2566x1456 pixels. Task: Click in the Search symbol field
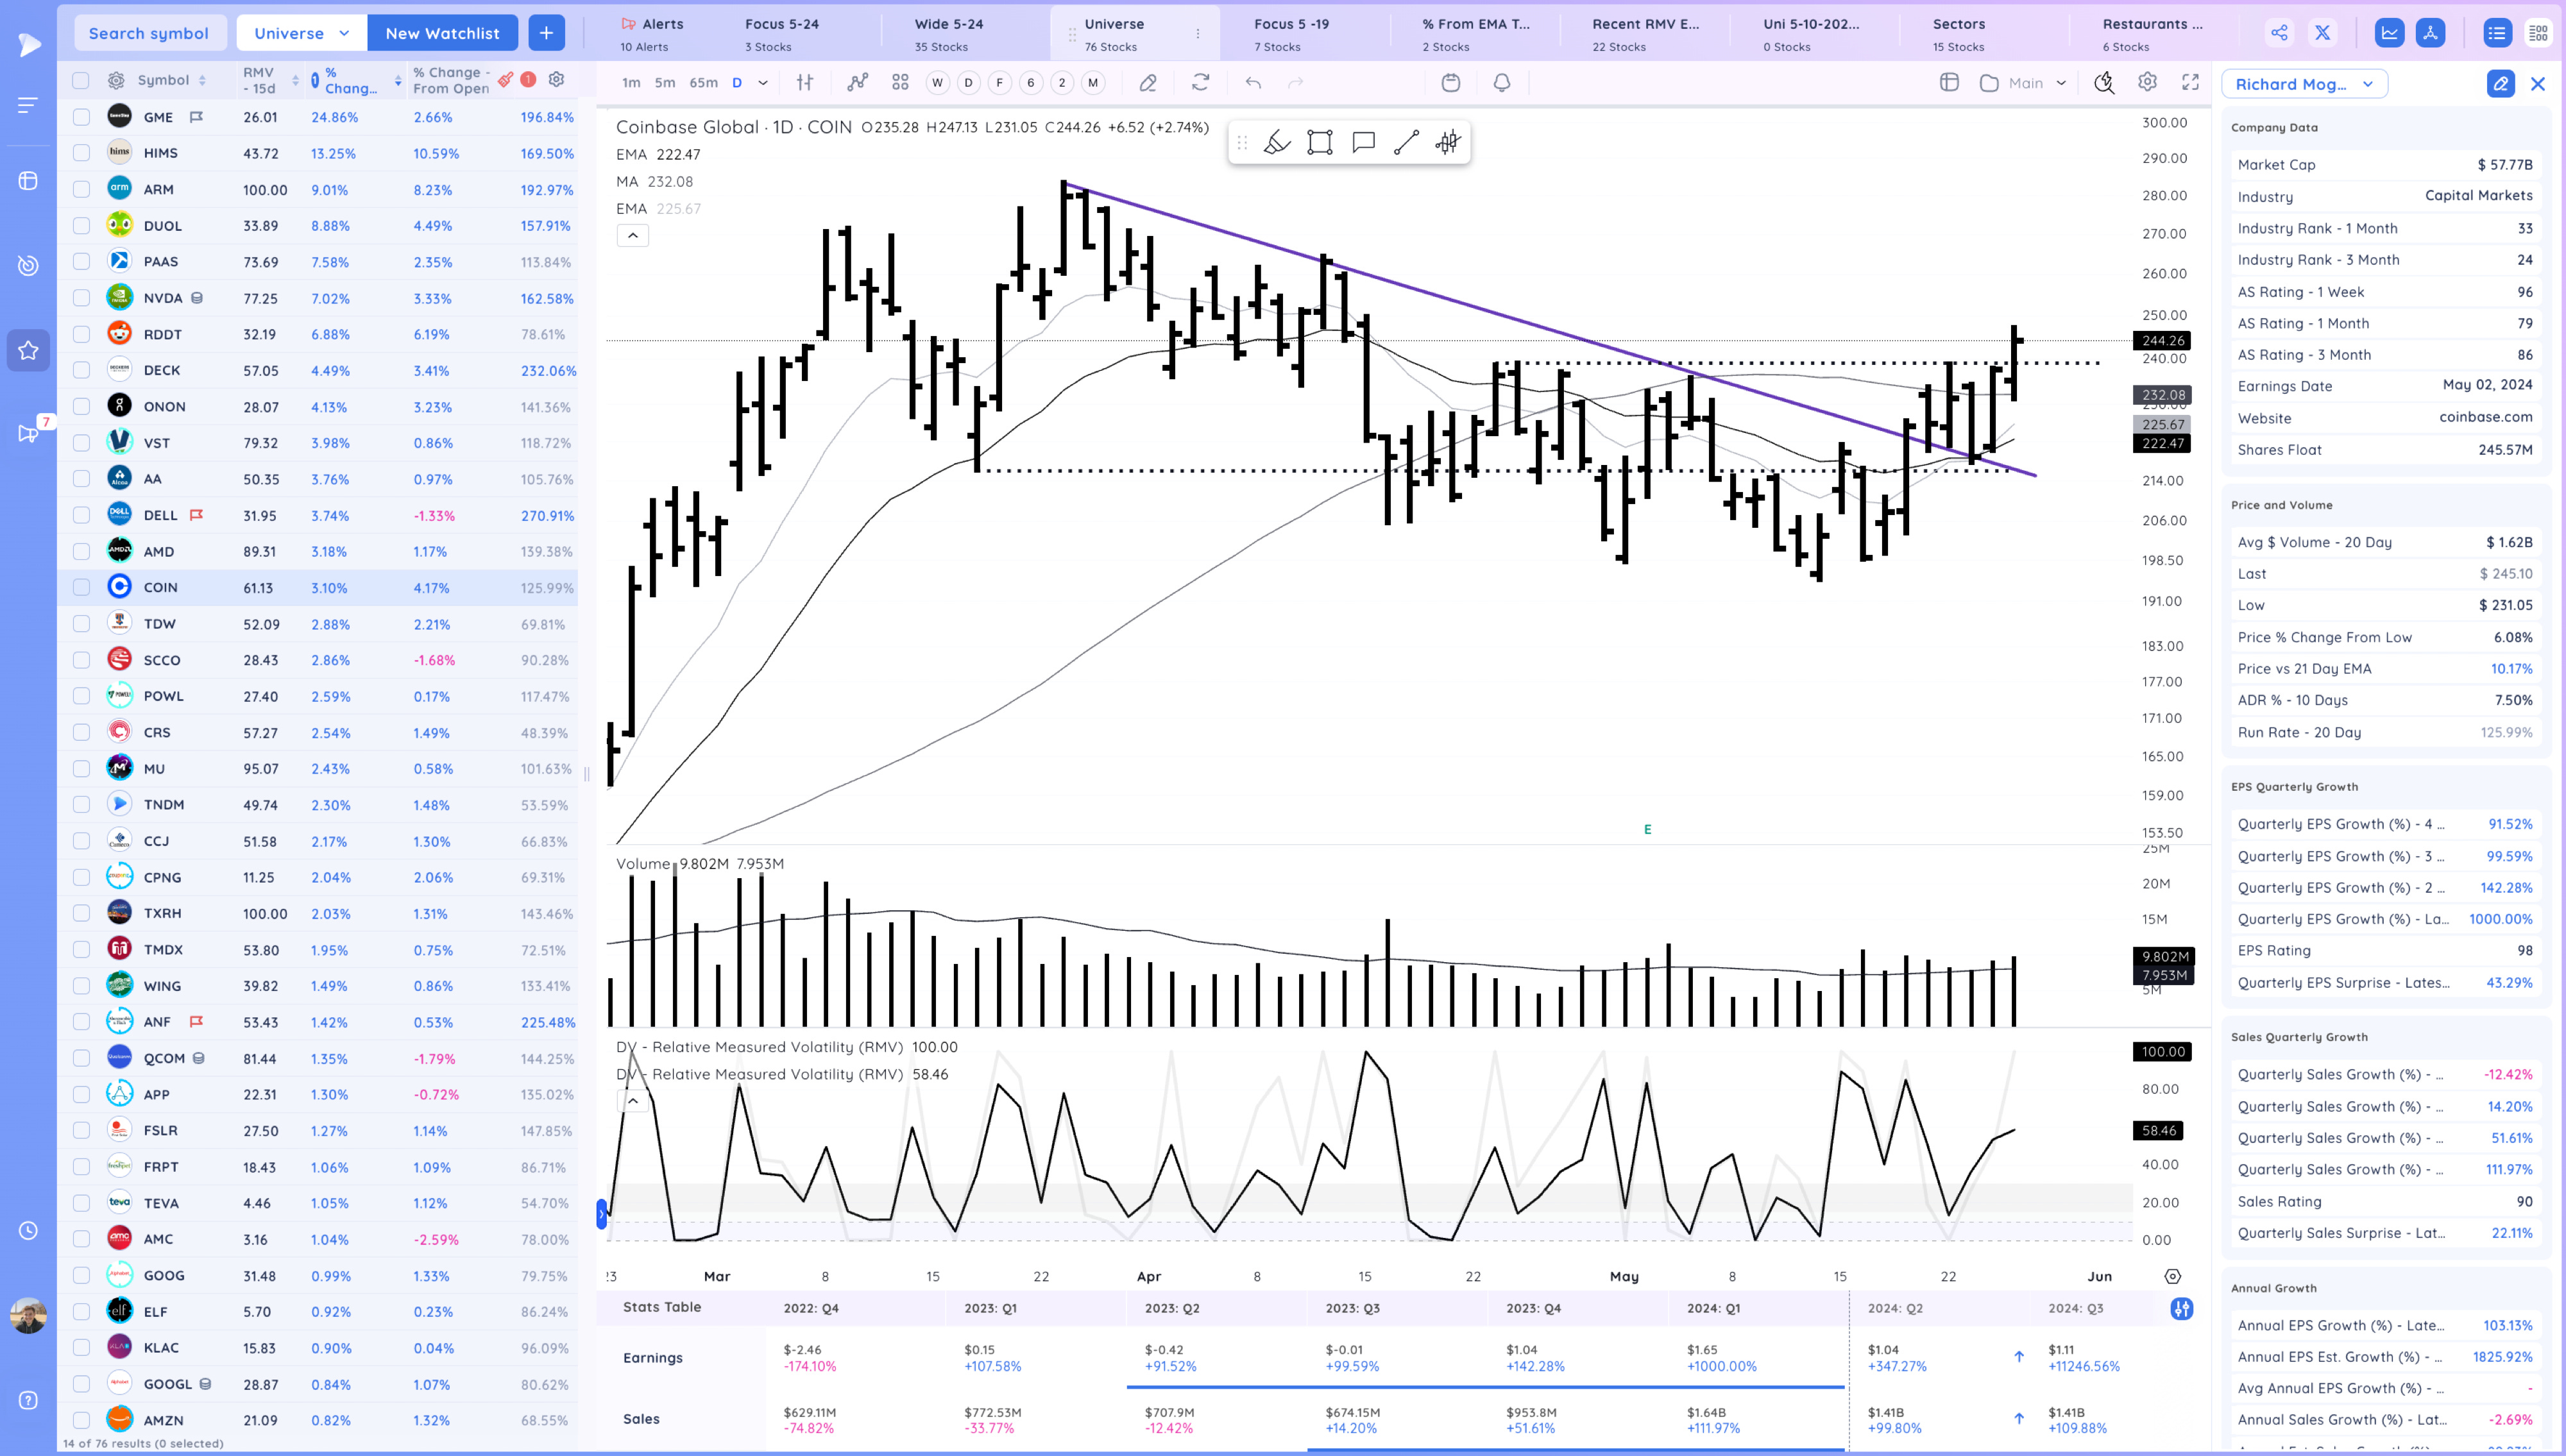click(150, 33)
